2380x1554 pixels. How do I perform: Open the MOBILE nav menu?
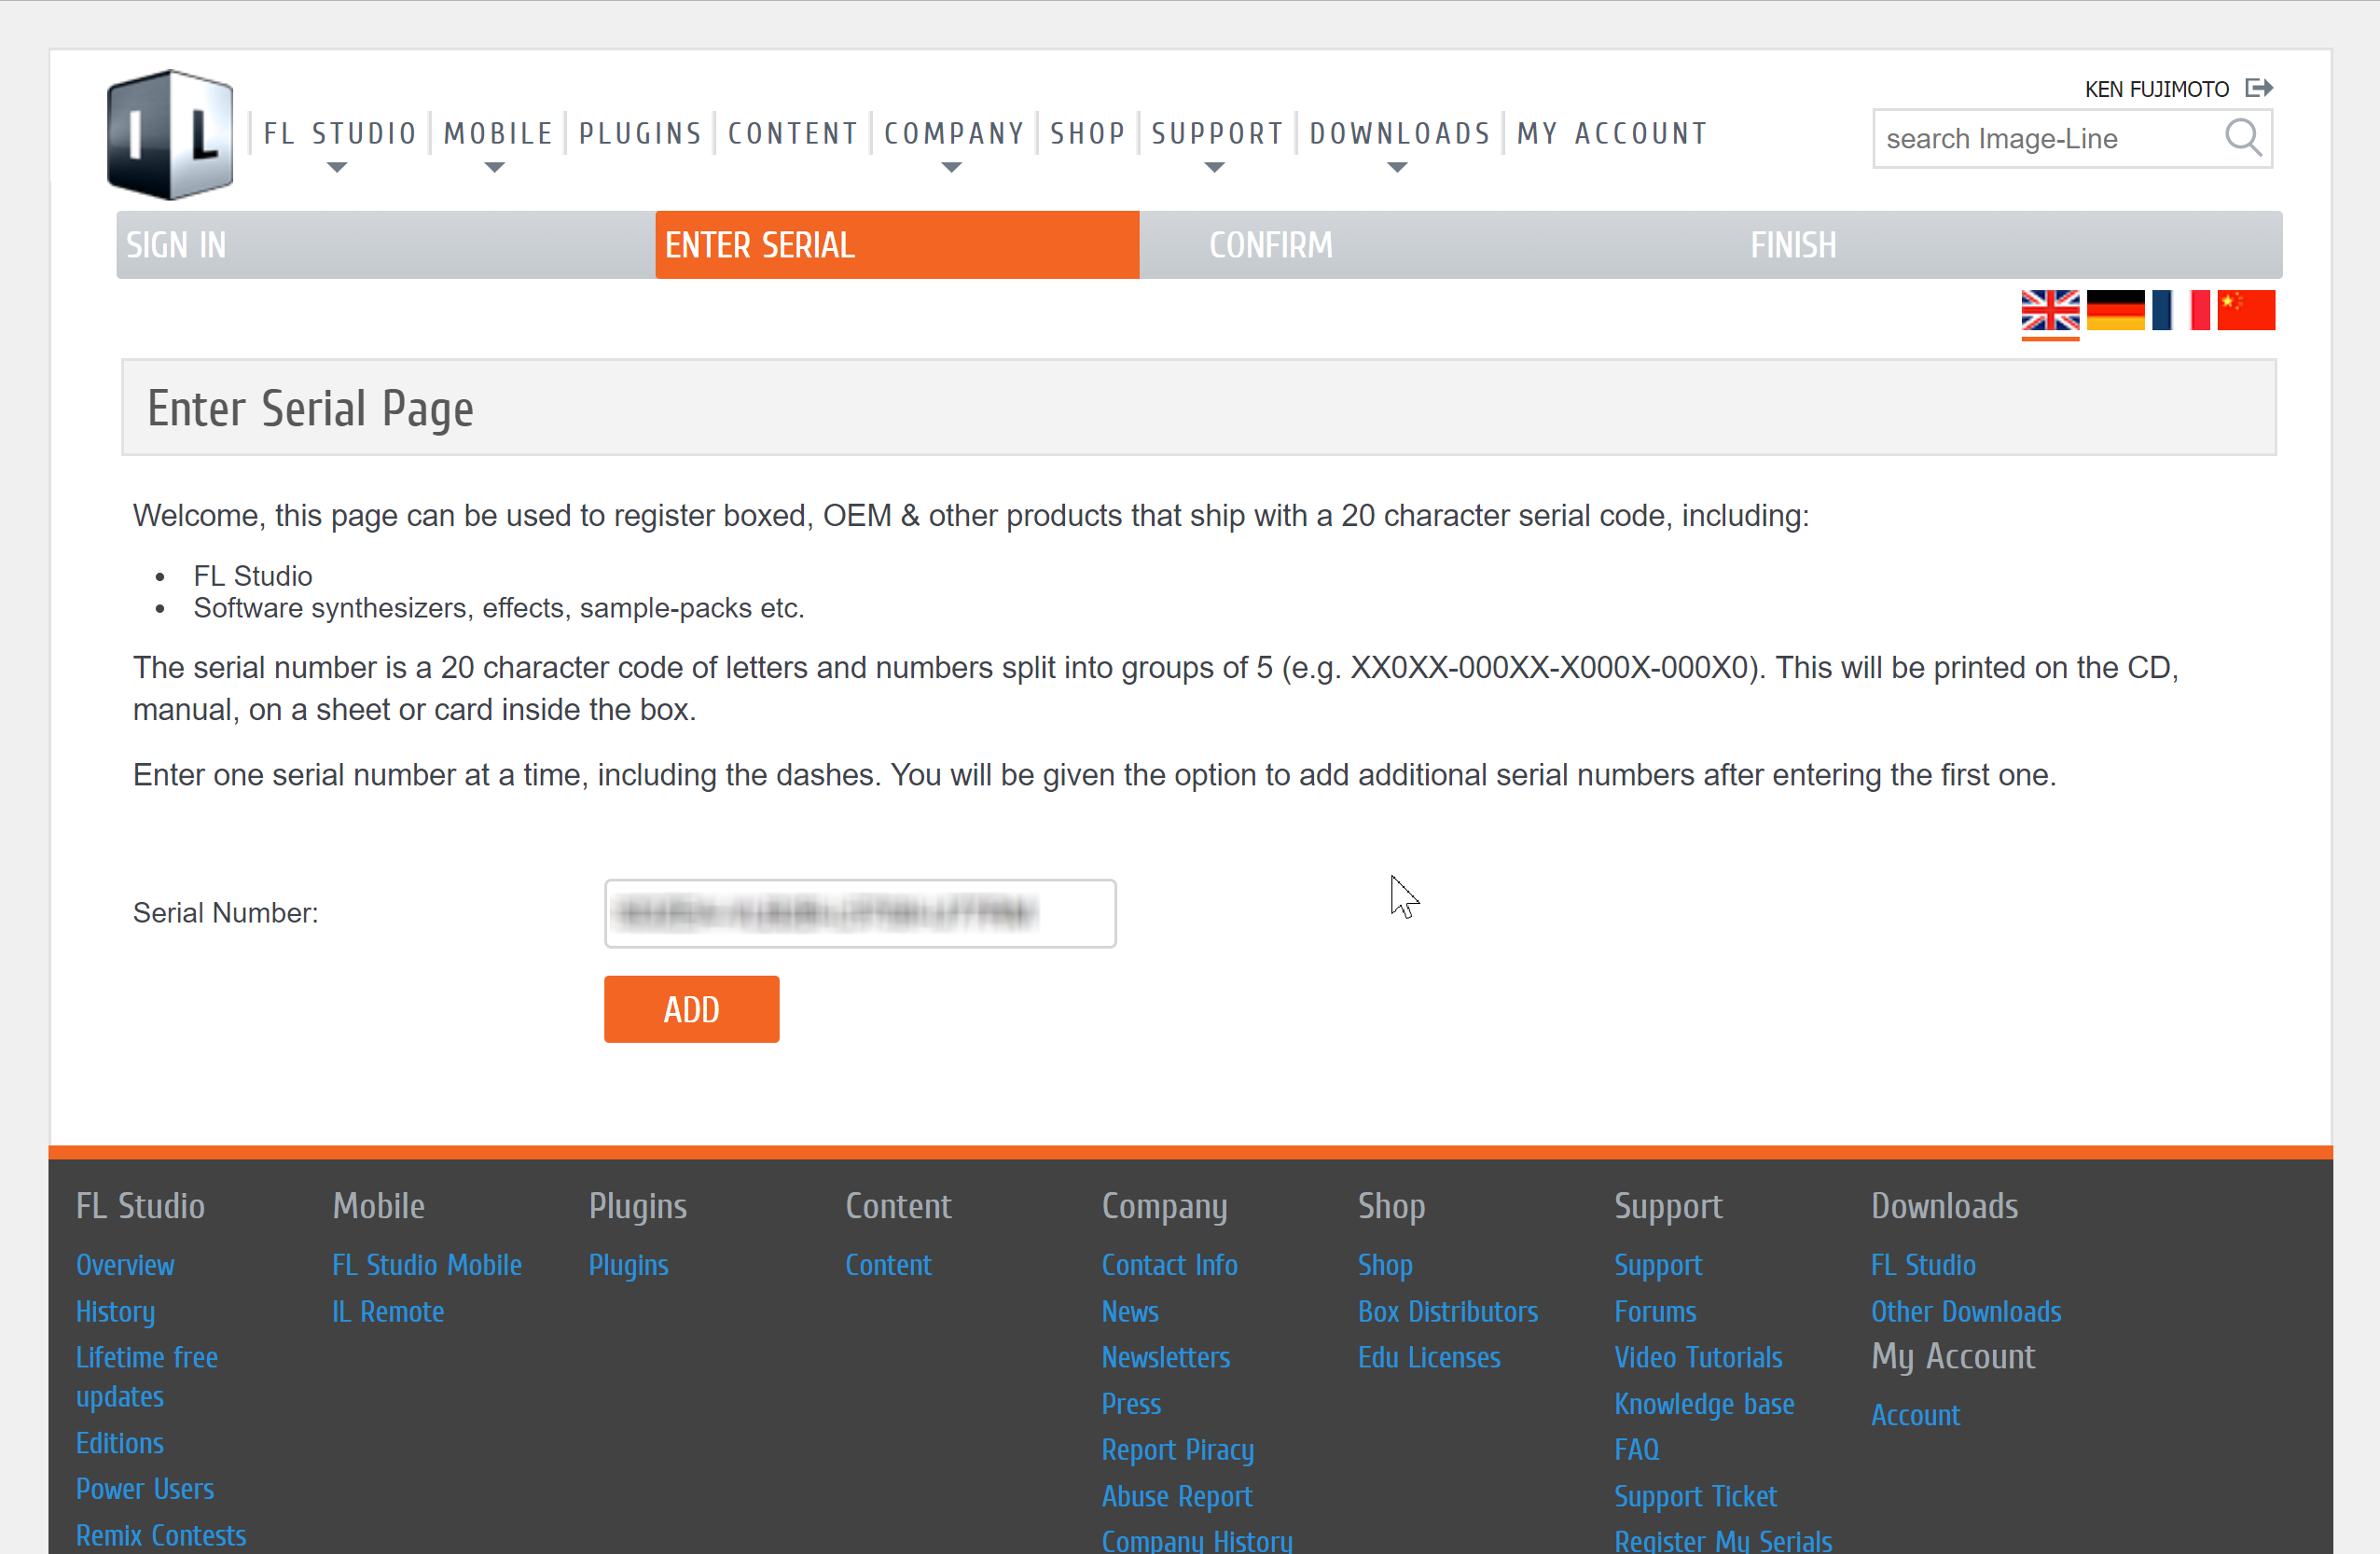498,134
